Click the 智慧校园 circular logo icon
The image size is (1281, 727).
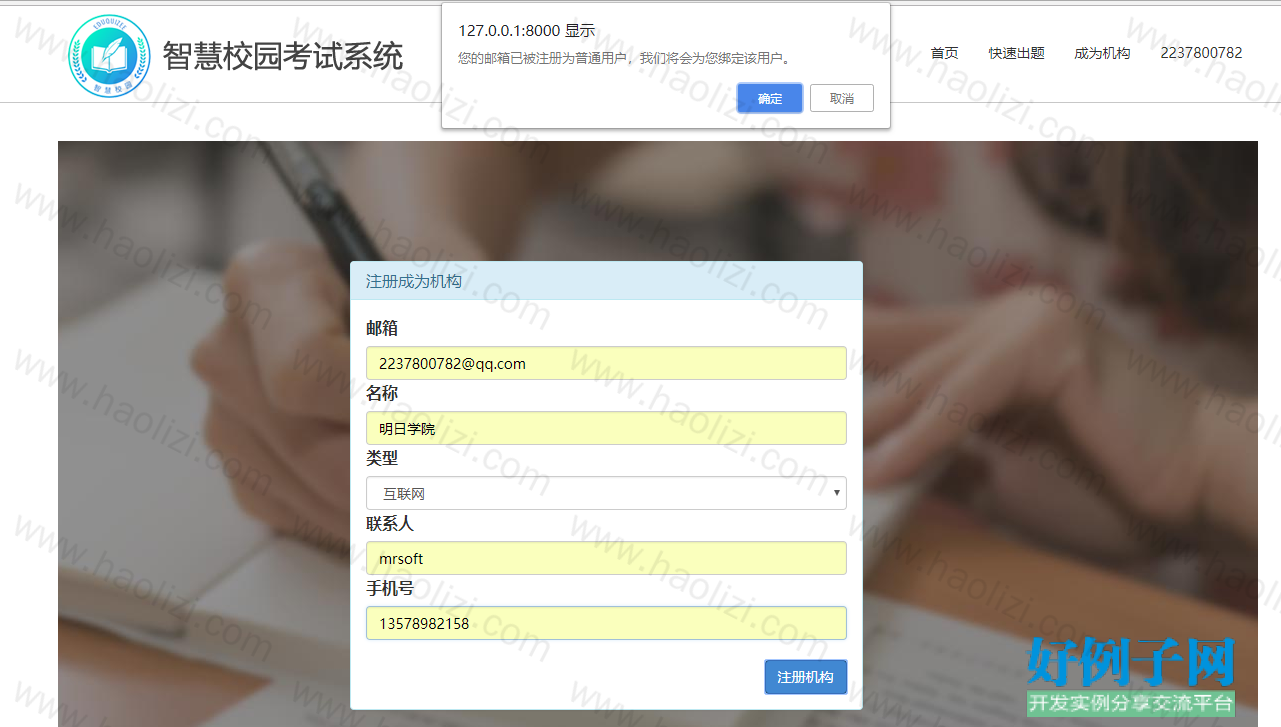(109, 56)
